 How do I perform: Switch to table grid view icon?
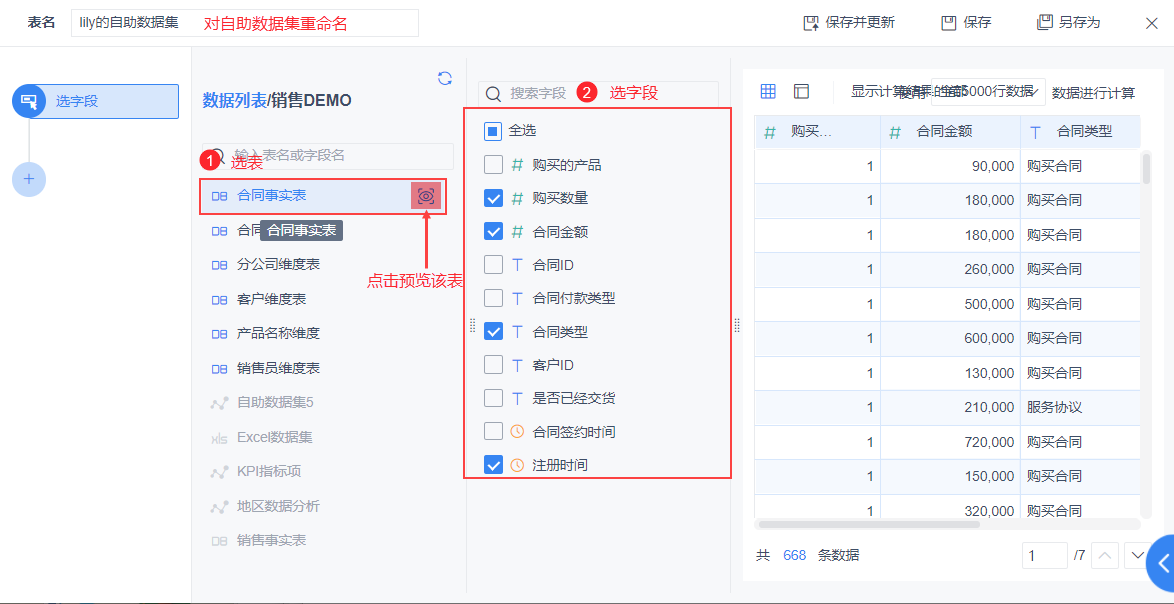pos(768,92)
